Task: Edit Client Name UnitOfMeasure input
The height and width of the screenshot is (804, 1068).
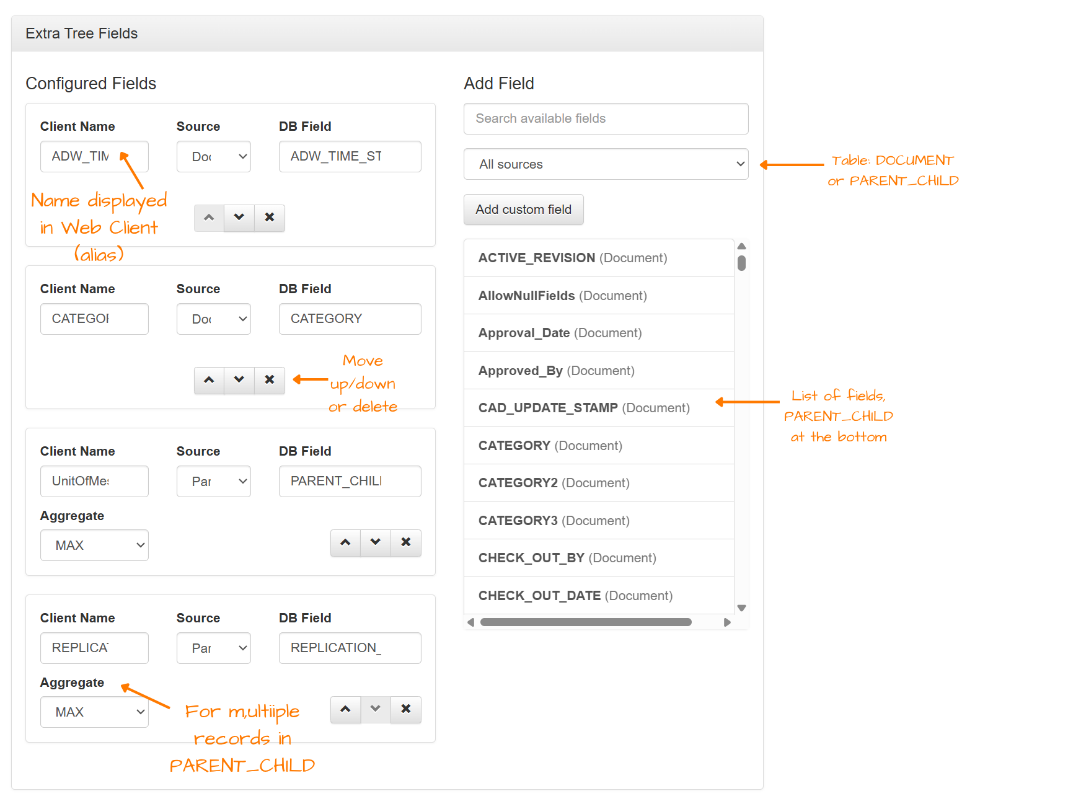Action: click(x=95, y=481)
